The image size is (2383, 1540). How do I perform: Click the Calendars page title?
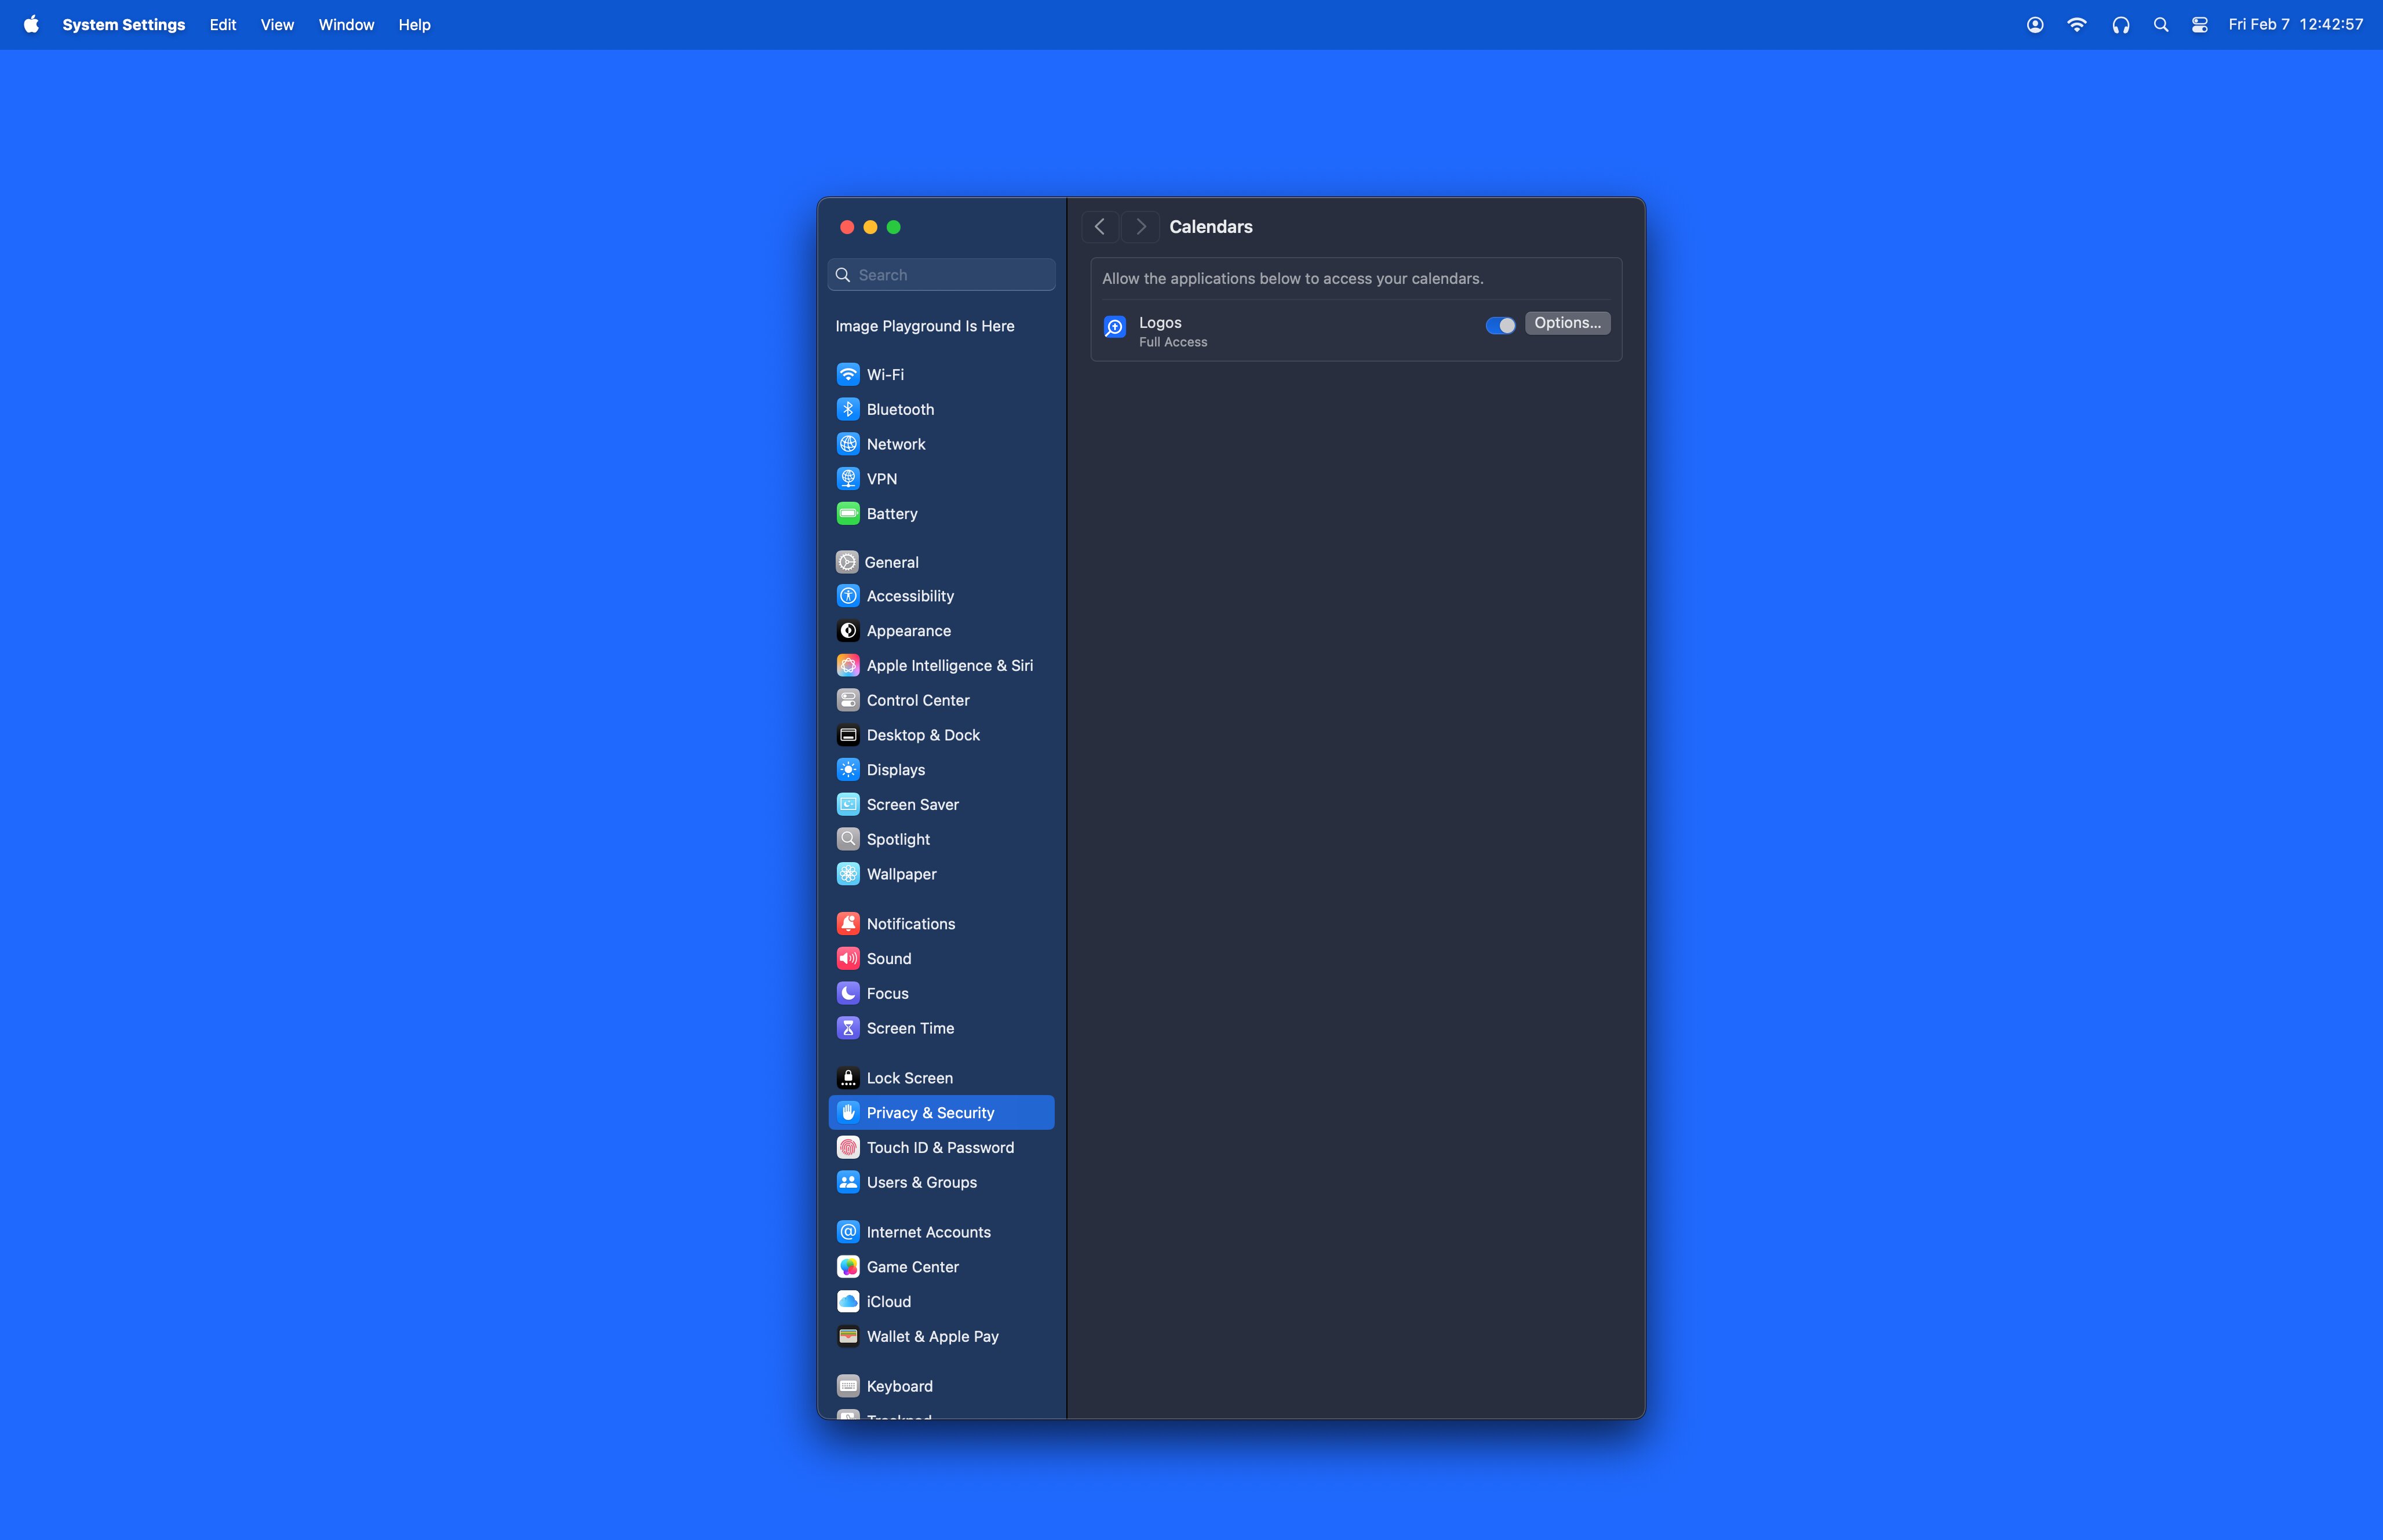[1211, 227]
